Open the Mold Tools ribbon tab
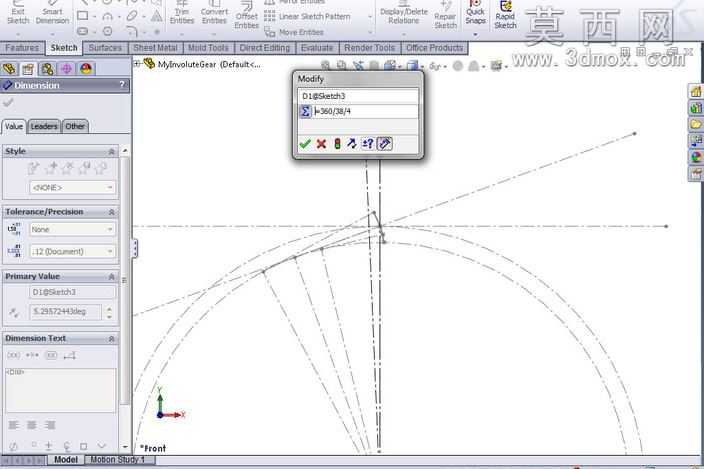Screen dimensions: 704x469 pos(208,48)
